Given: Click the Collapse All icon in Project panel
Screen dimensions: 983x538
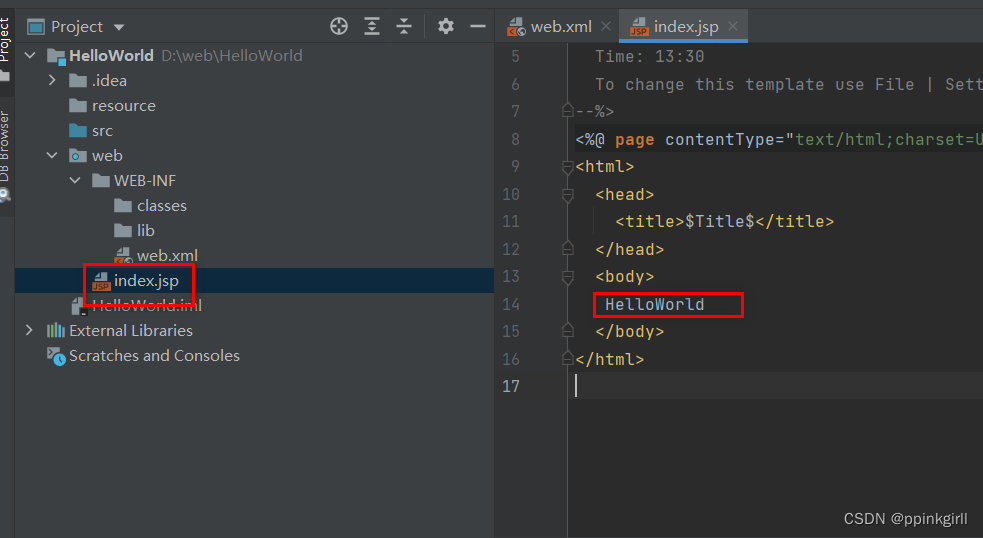Looking at the screenshot, I should (404, 26).
